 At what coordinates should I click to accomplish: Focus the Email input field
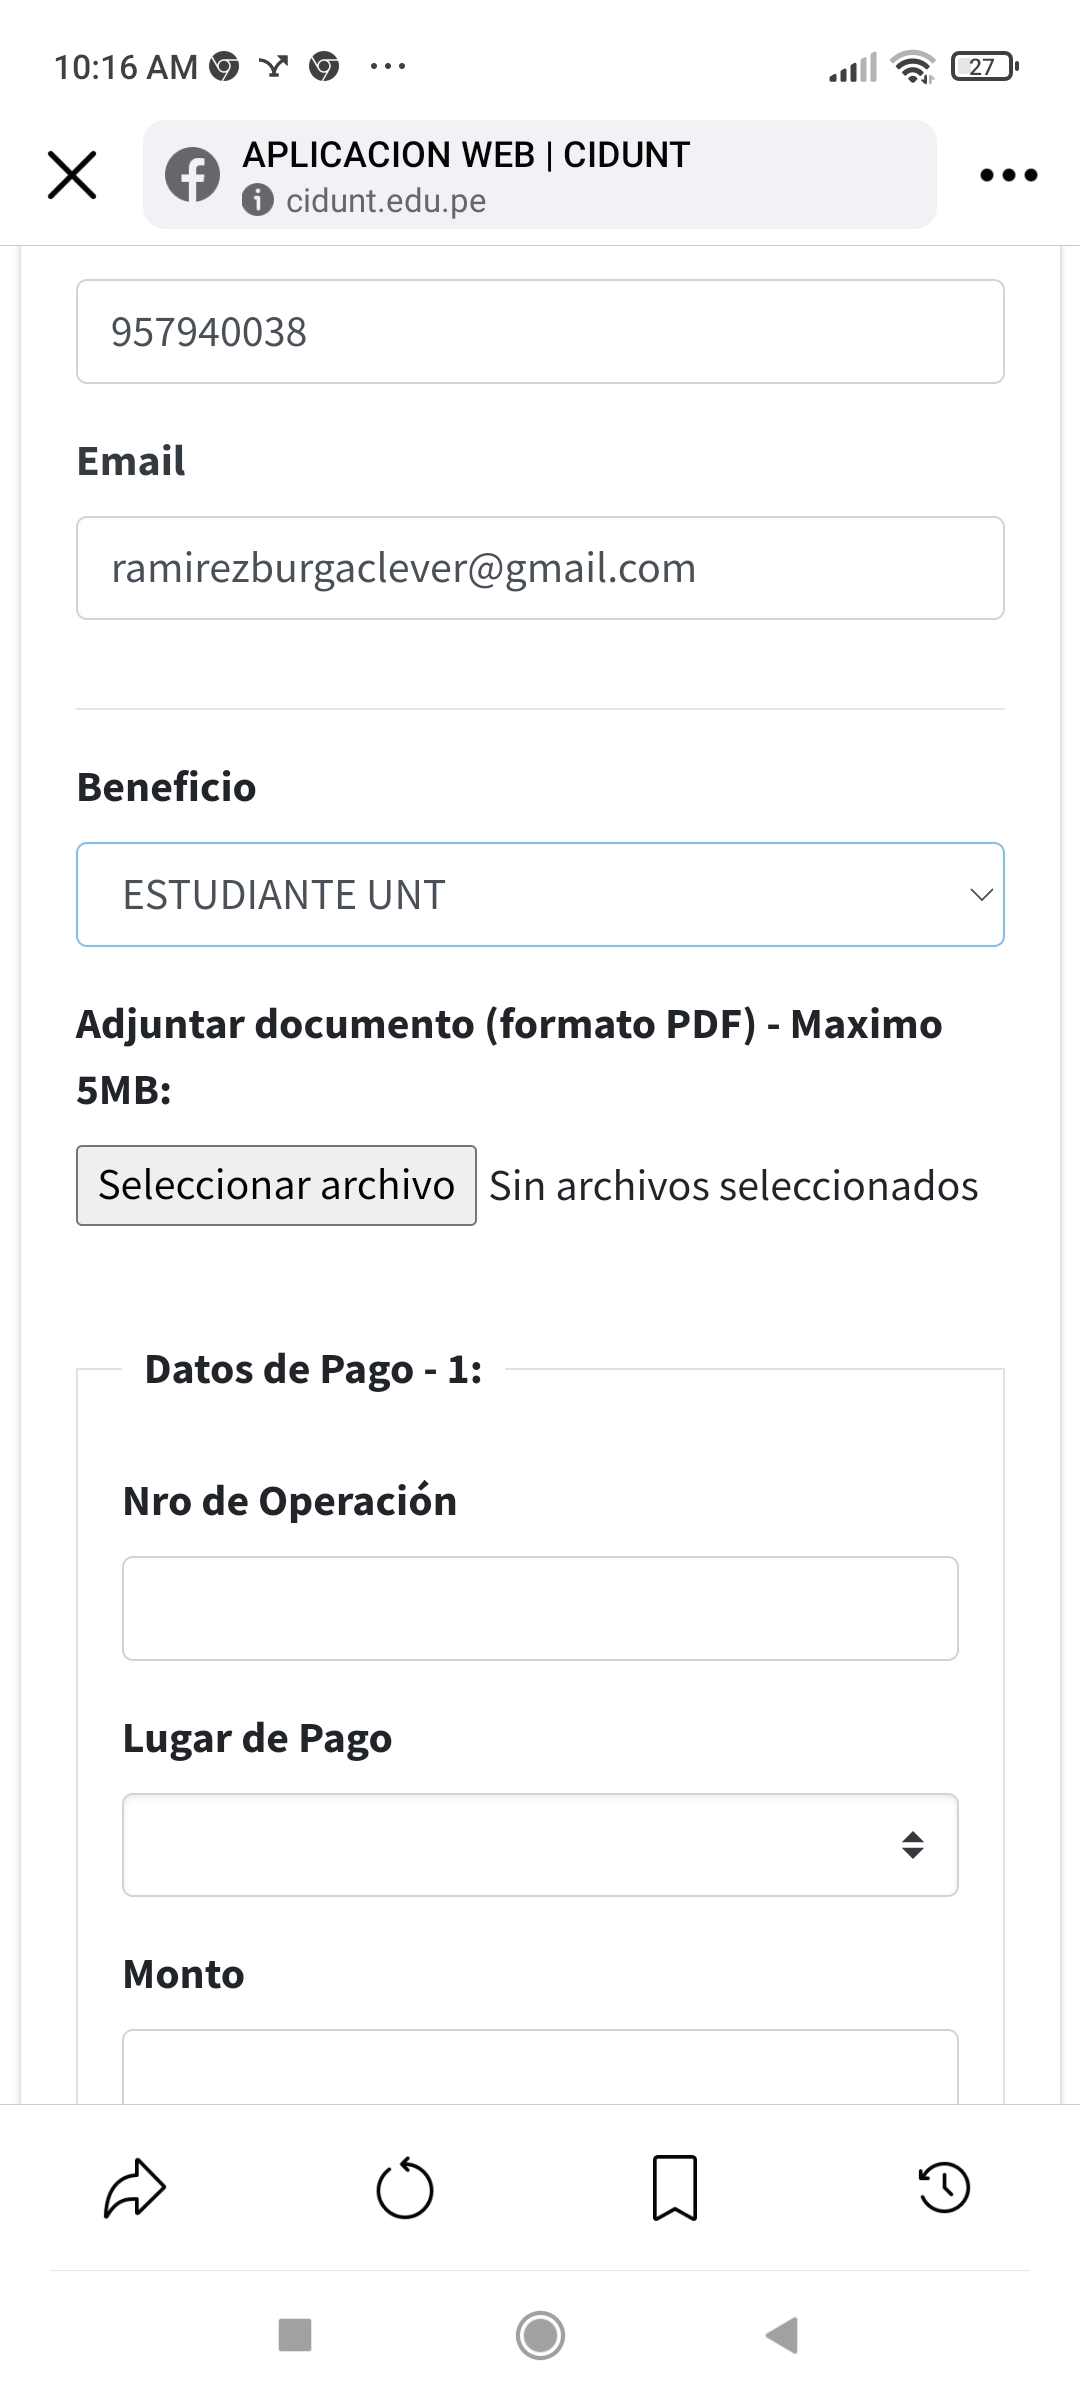540,568
